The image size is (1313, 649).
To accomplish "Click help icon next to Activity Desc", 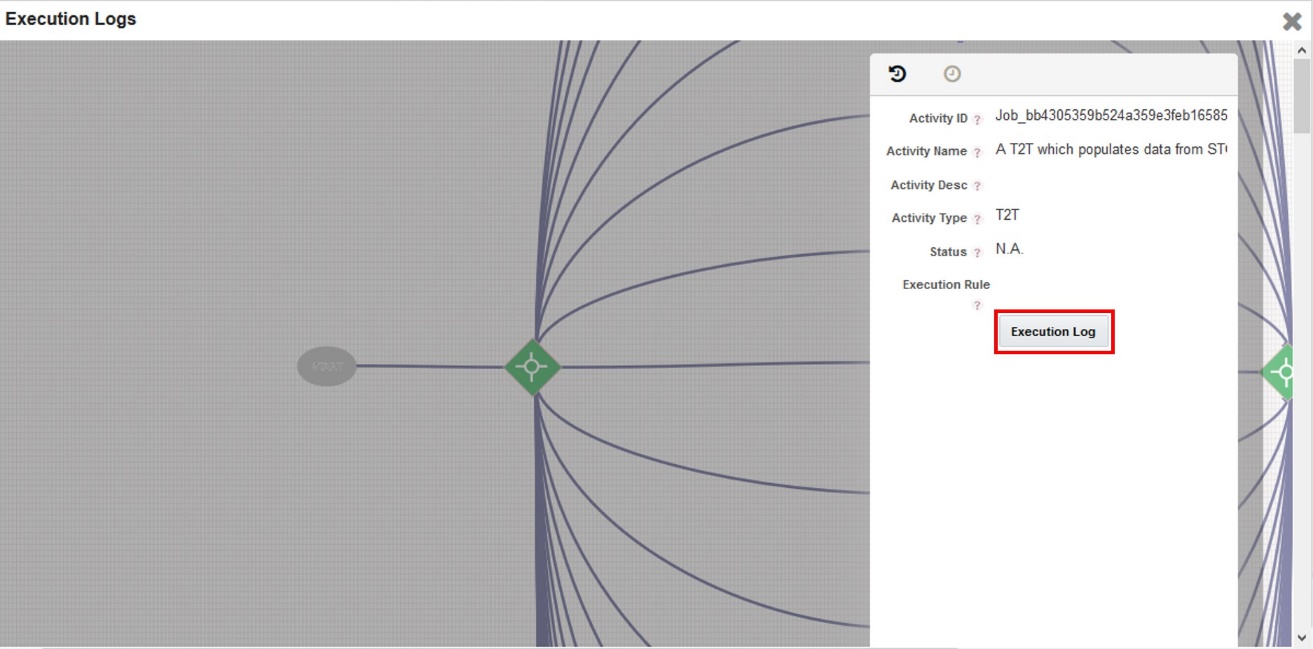I will 977,186.
